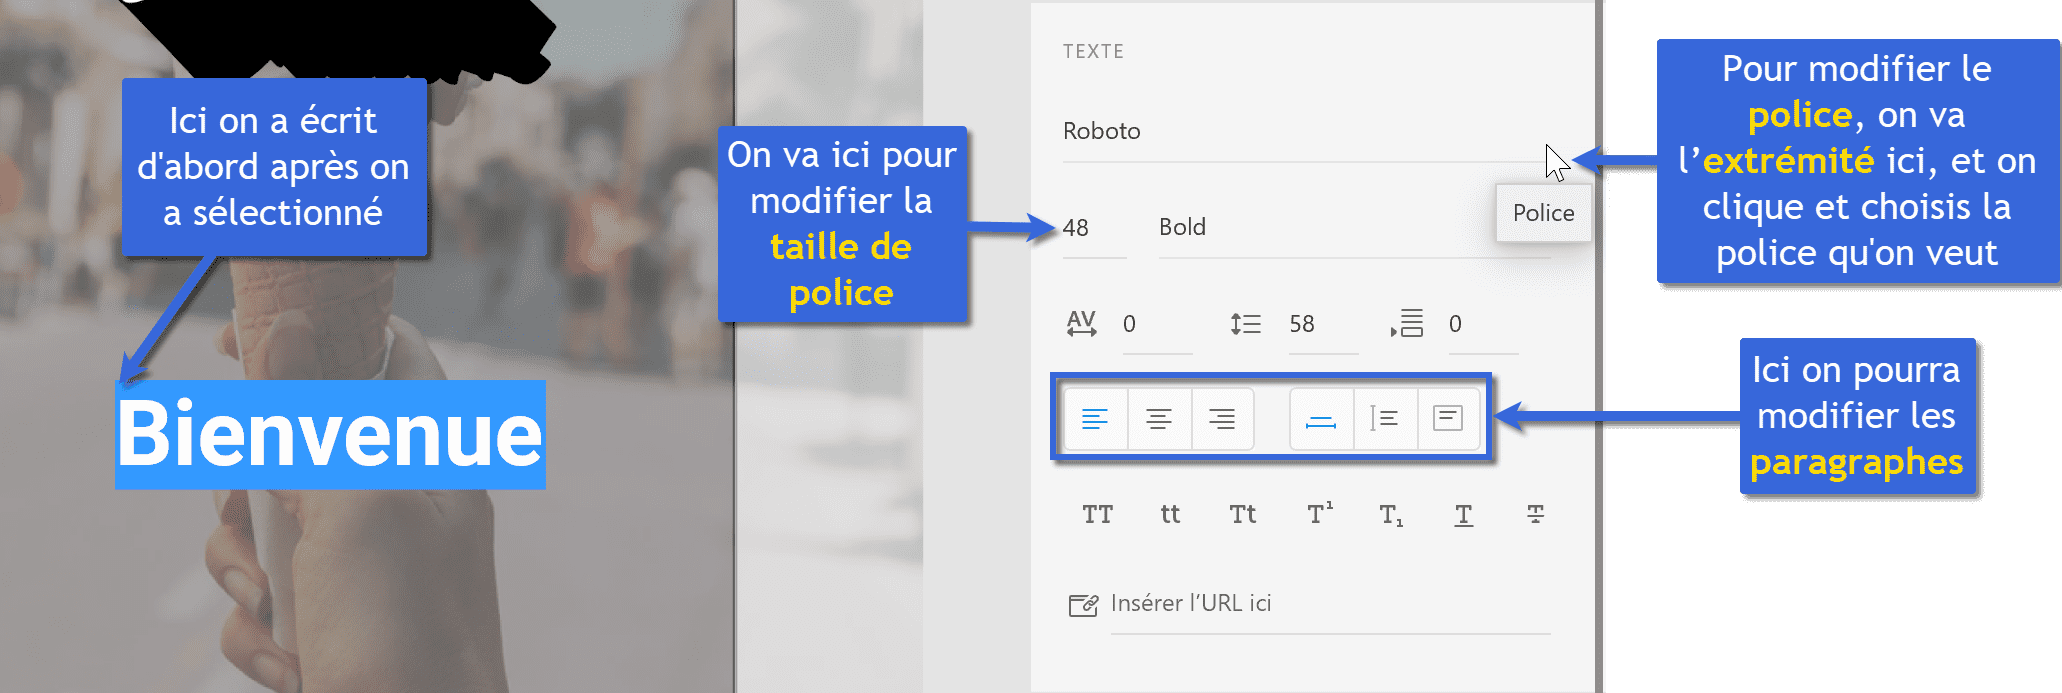Center-align the text
Viewport: 2062px width, 693px height.
pos(1159,418)
